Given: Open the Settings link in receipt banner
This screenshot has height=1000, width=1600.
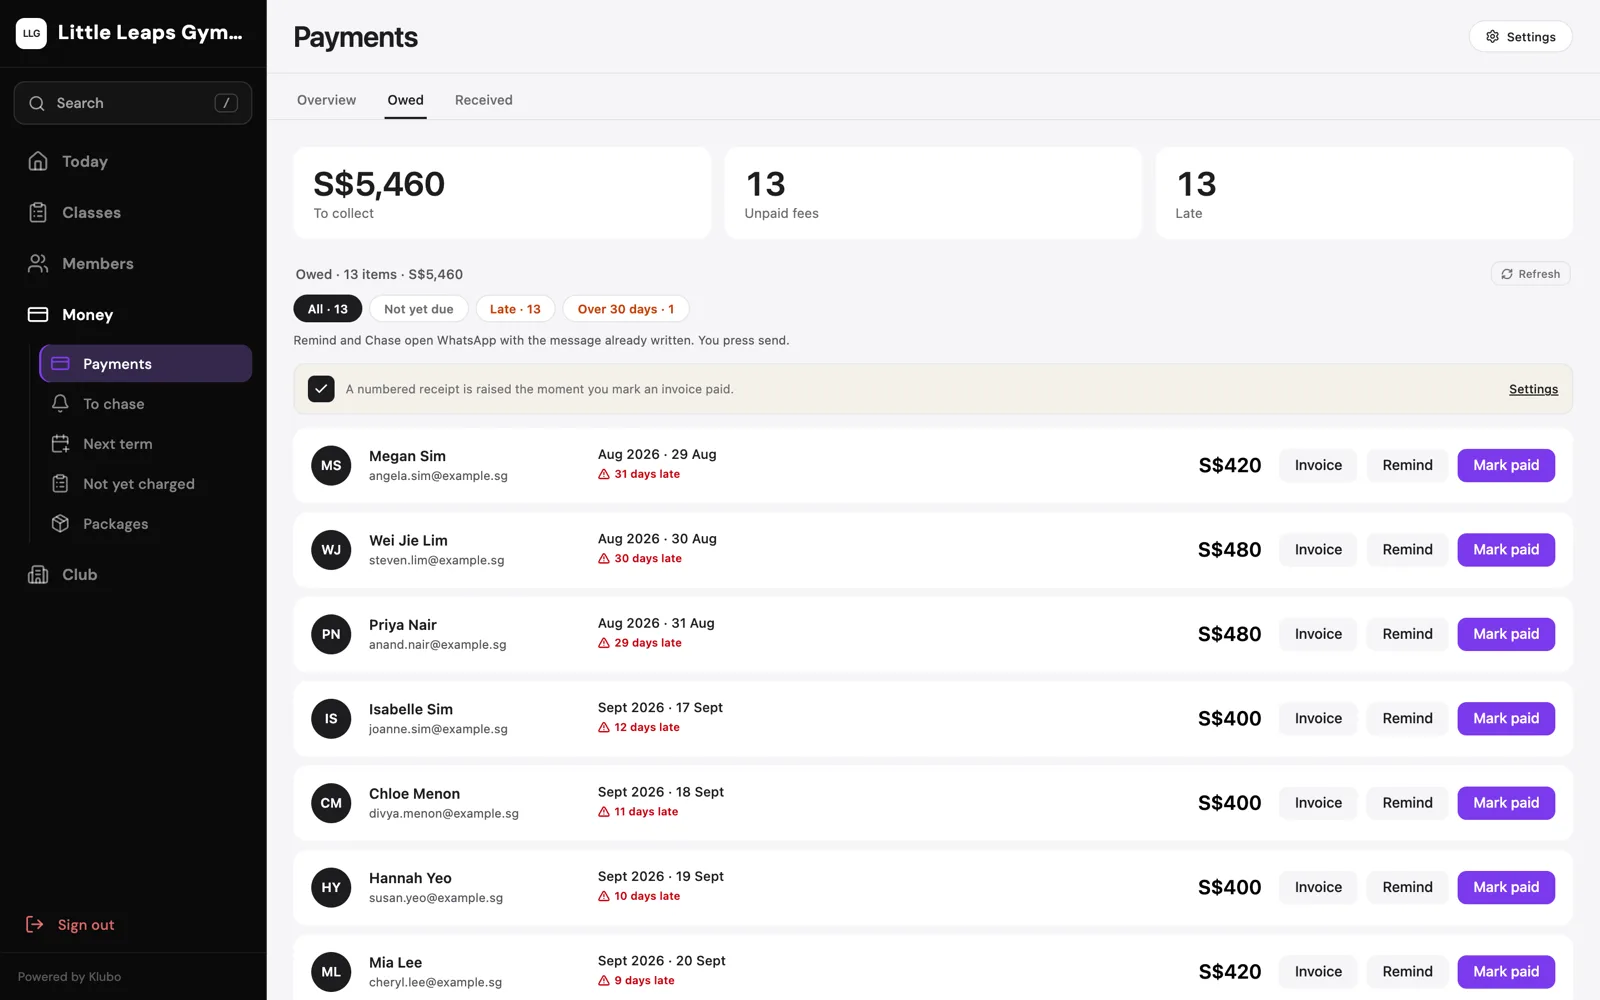Looking at the screenshot, I should (1533, 389).
